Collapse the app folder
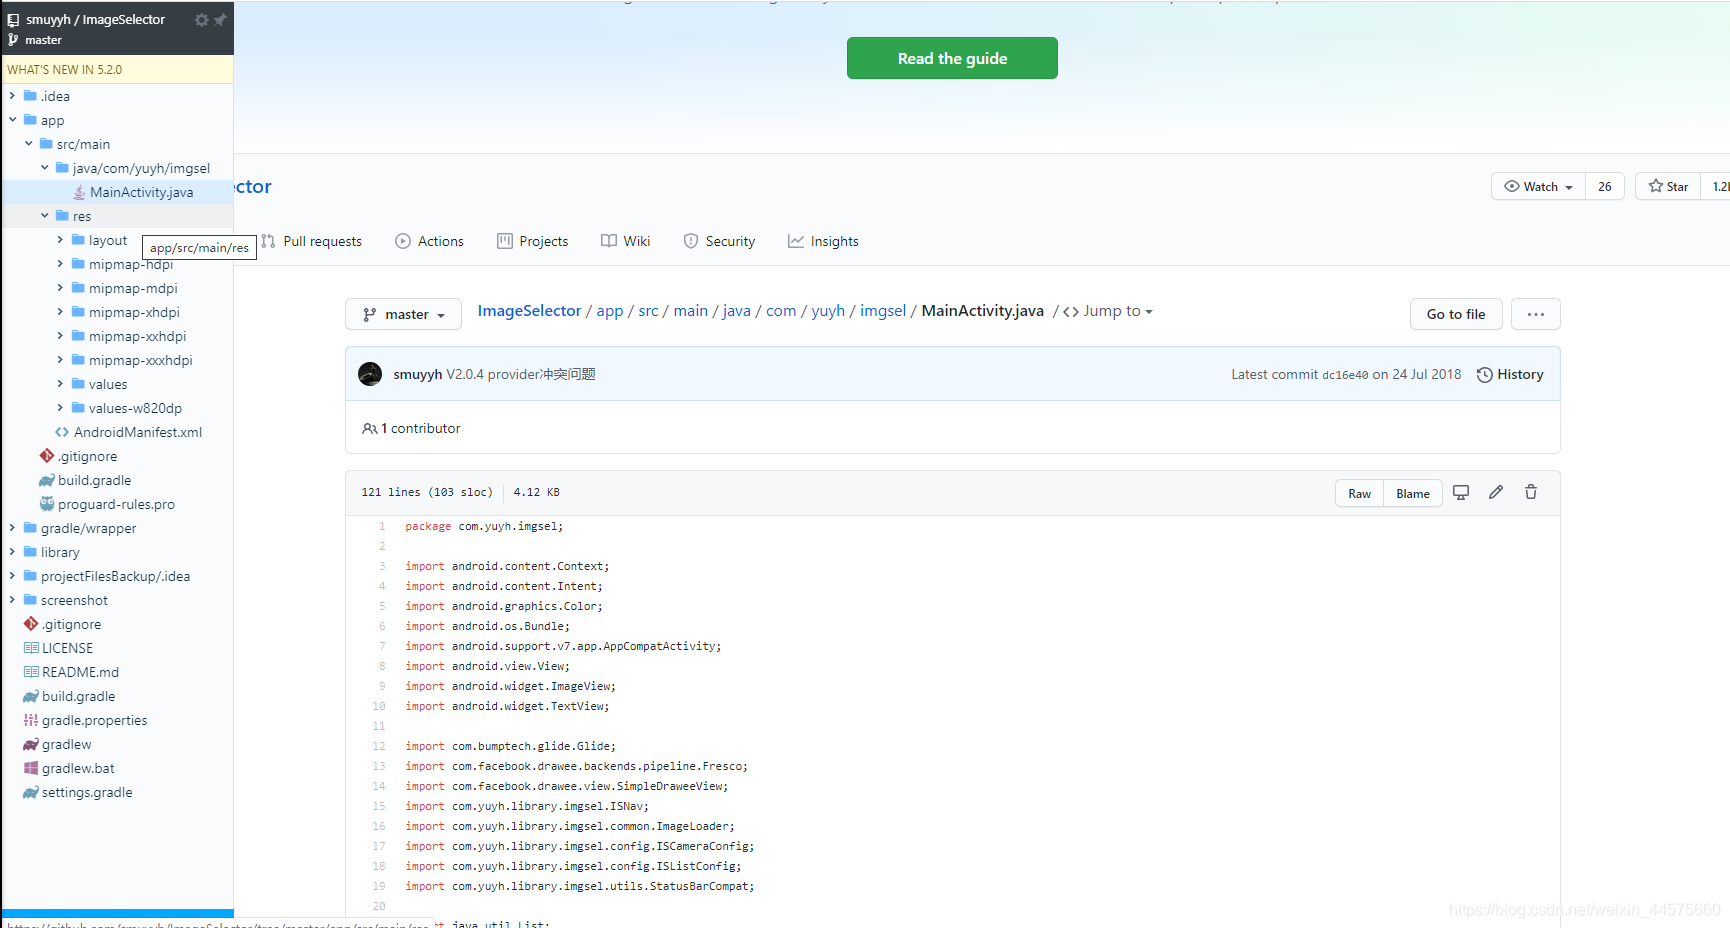The width and height of the screenshot is (1730, 928). pyautogui.click(x=12, y=120)
